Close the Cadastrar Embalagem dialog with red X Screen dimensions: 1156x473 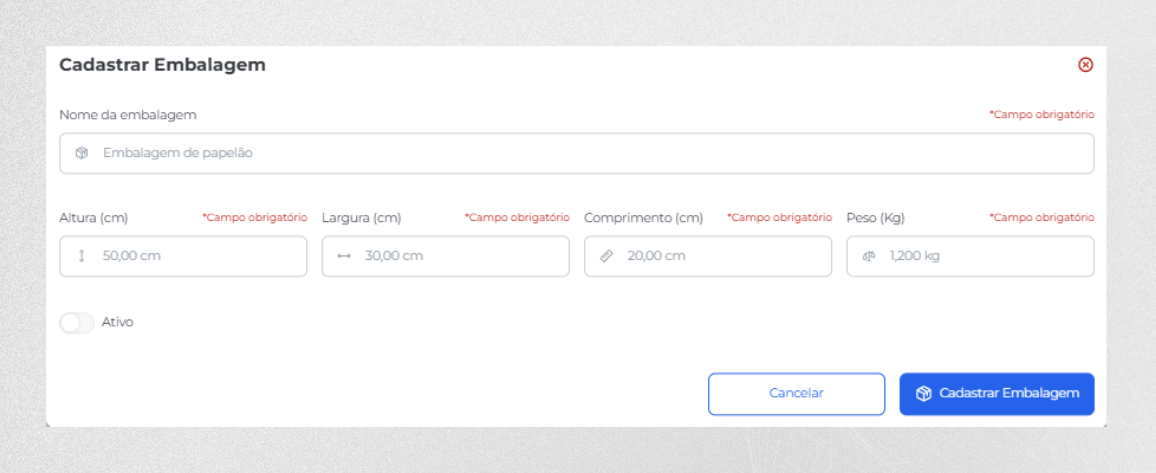coord(1085,65)
